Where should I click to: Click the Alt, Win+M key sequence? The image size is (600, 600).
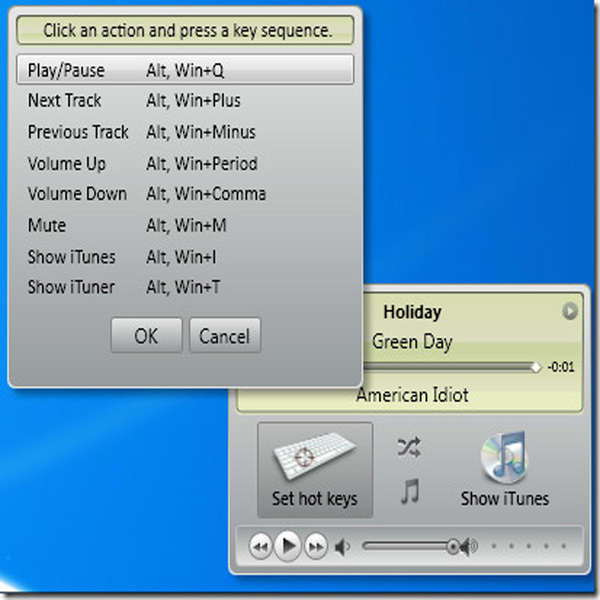click(186, 225)
